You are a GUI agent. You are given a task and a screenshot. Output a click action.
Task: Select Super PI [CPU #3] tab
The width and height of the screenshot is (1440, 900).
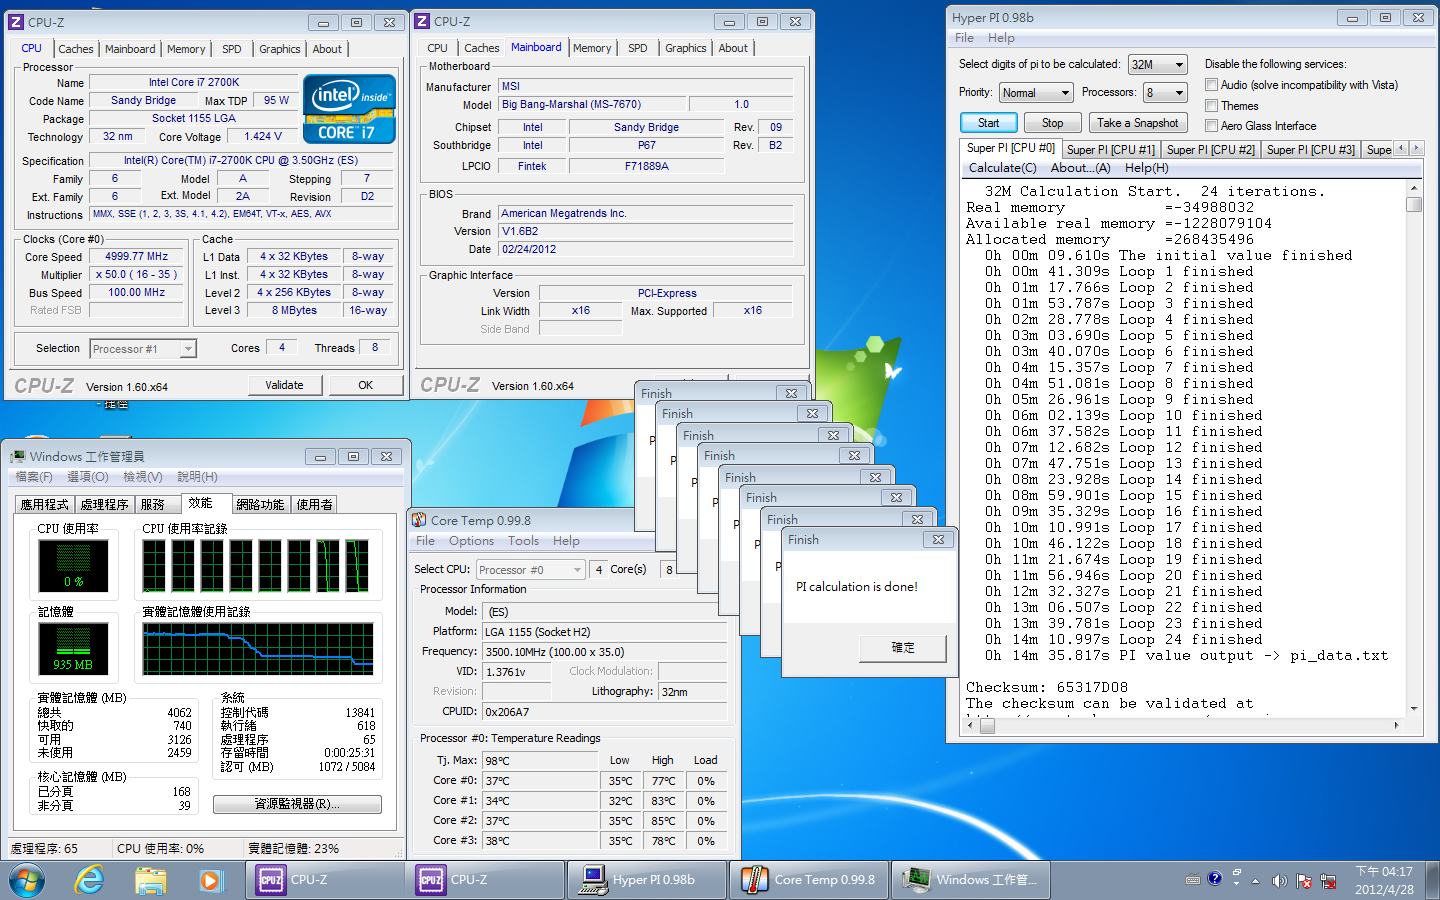[x=1310, y=150]
